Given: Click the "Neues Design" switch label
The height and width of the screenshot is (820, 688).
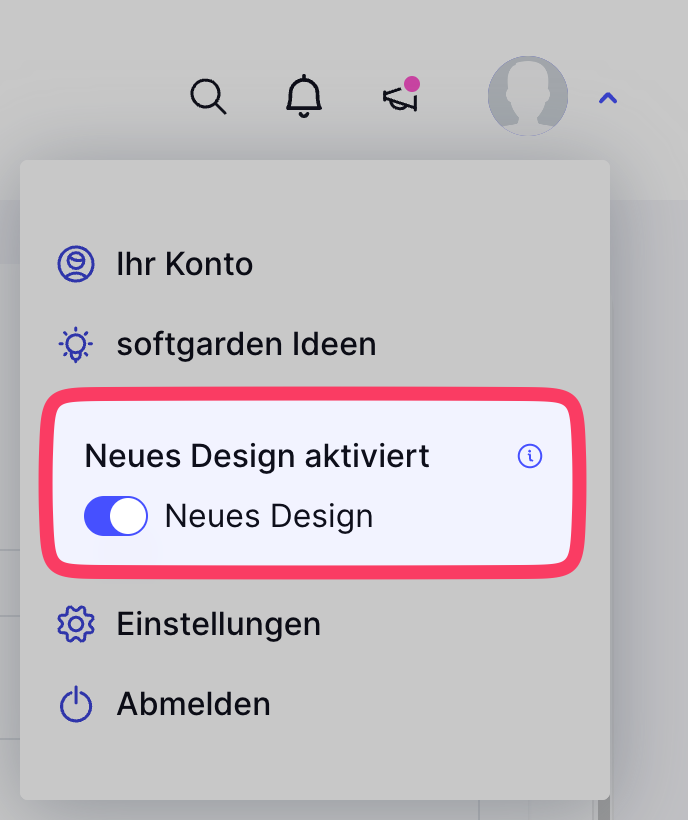Looking at the screenshot, I should 268,516.
